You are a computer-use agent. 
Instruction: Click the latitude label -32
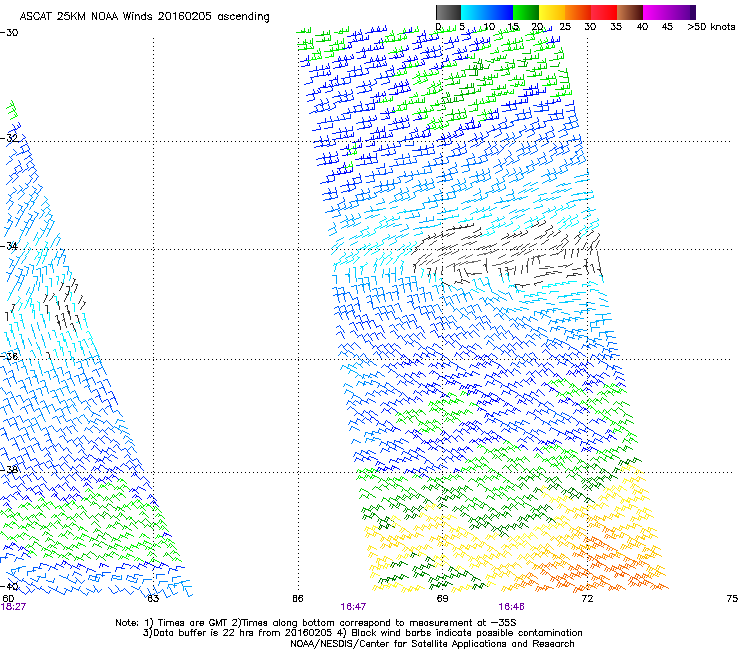[x=9, y=138]
